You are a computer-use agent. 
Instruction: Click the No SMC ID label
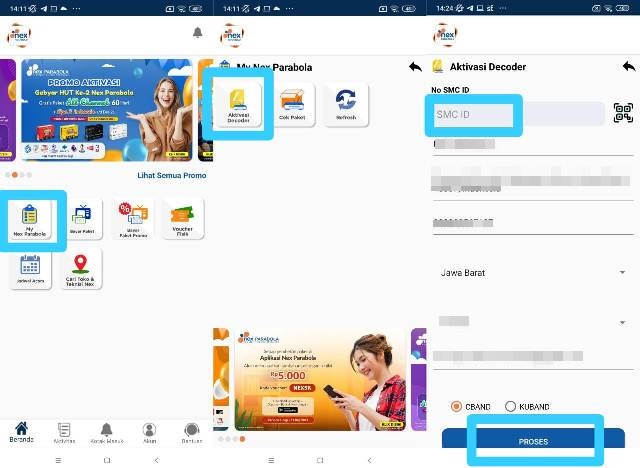click(x=450, y=90)
